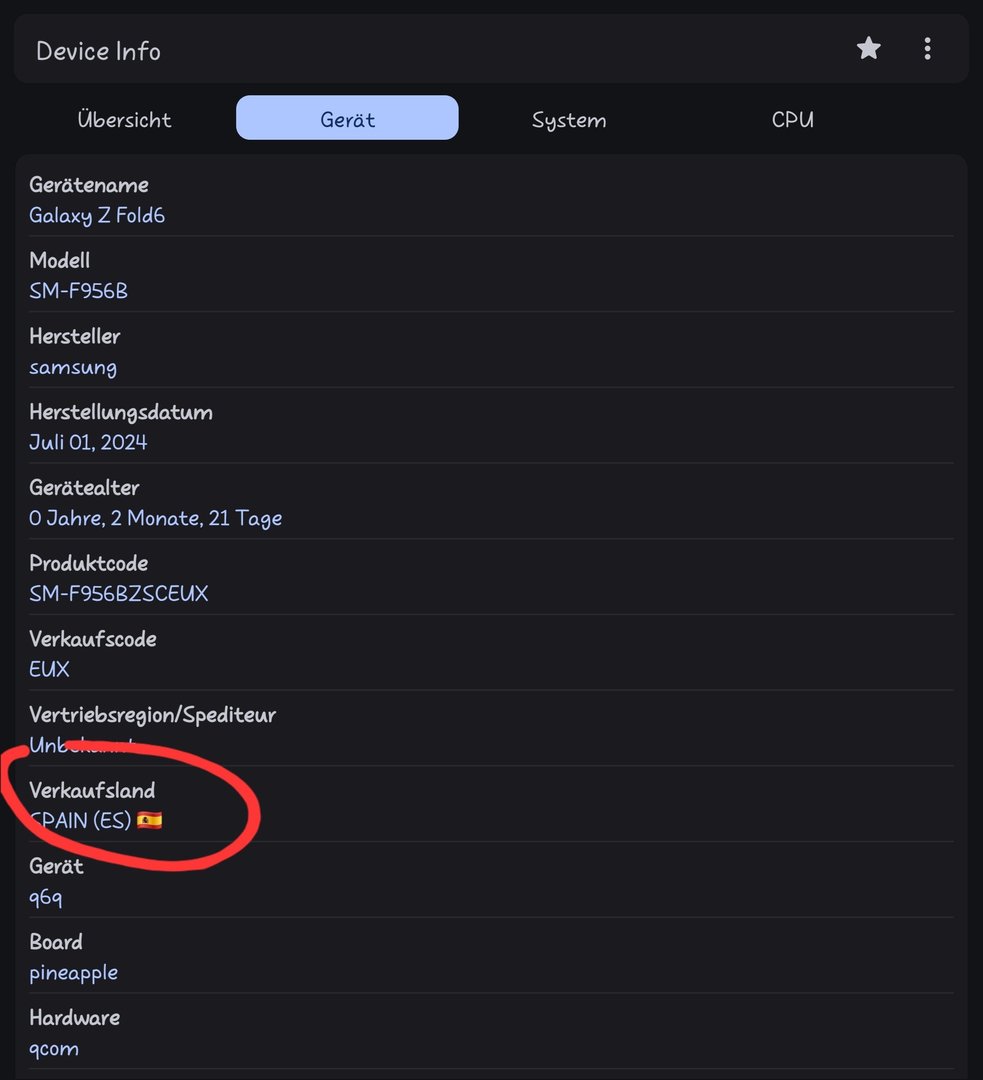Tap the Verkaufsland SPAIN (ES) value
Viewport: 983px width, 1080px height.
coord(96,820)
